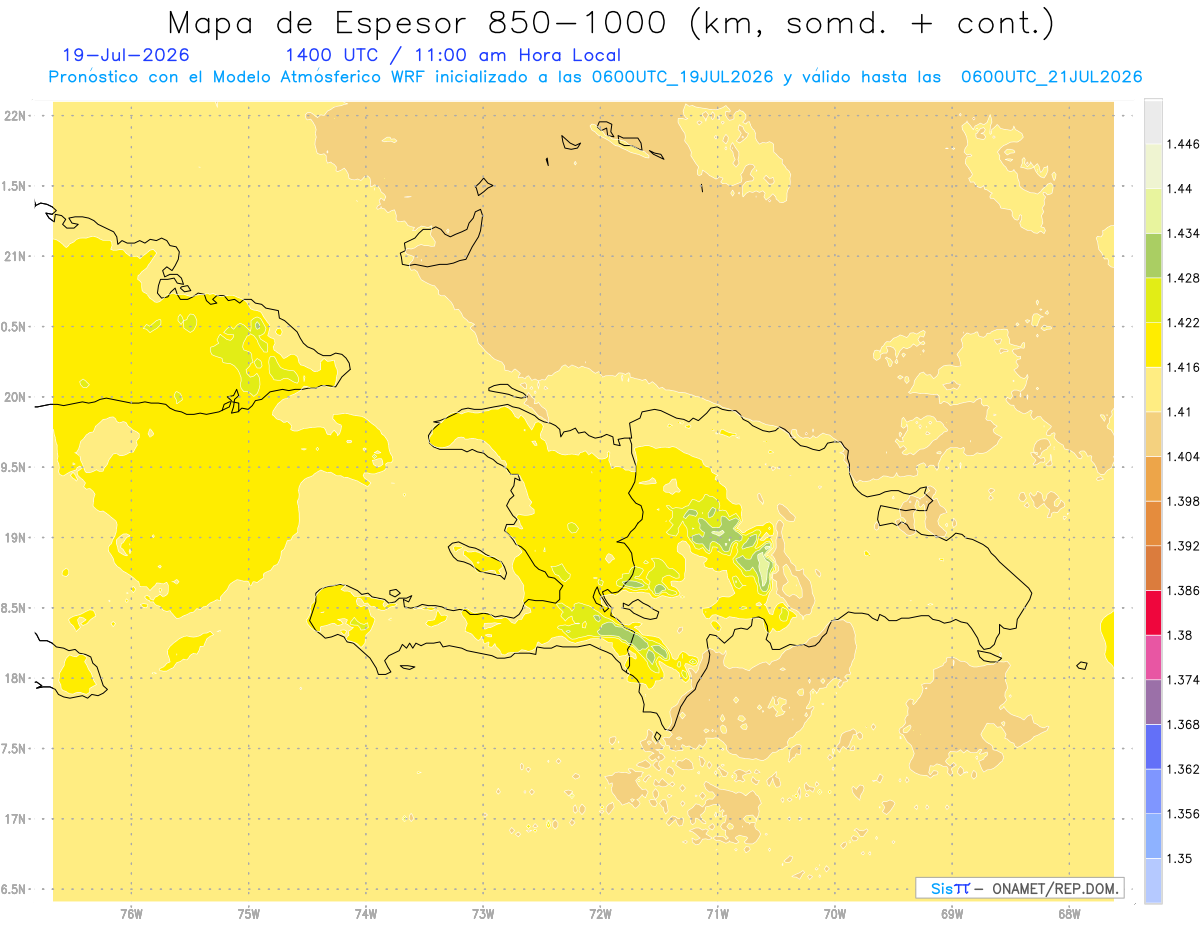Viewport: 1200px width, 927px height.
Task: Click the latitude label '18N'
Action: 15,678
